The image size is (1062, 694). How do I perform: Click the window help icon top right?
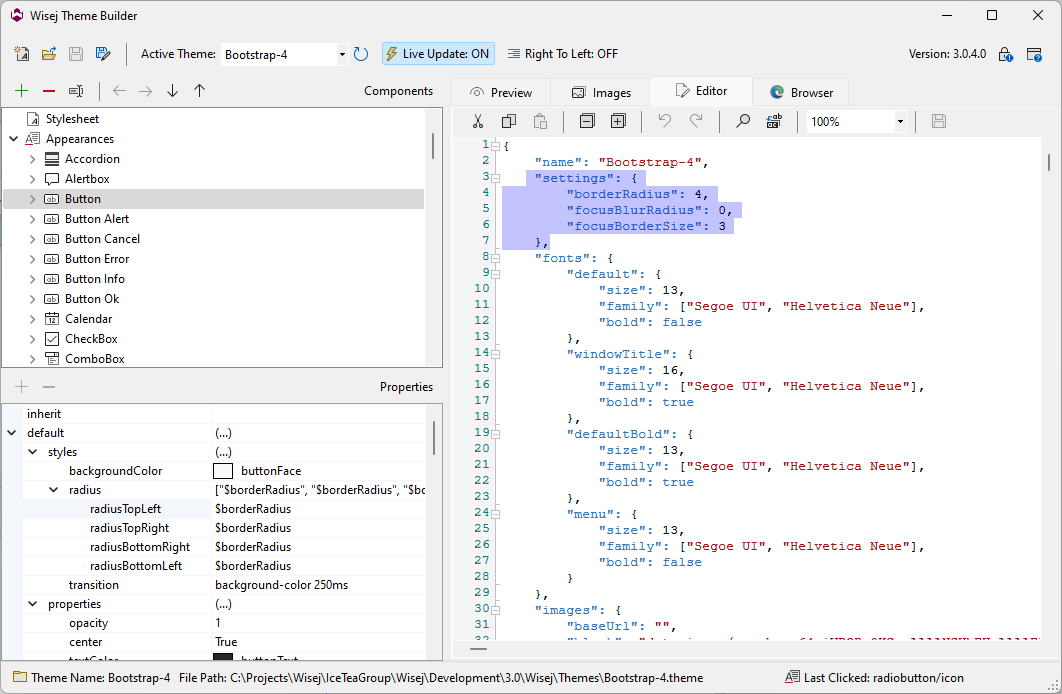click(x=1034, y=54)
